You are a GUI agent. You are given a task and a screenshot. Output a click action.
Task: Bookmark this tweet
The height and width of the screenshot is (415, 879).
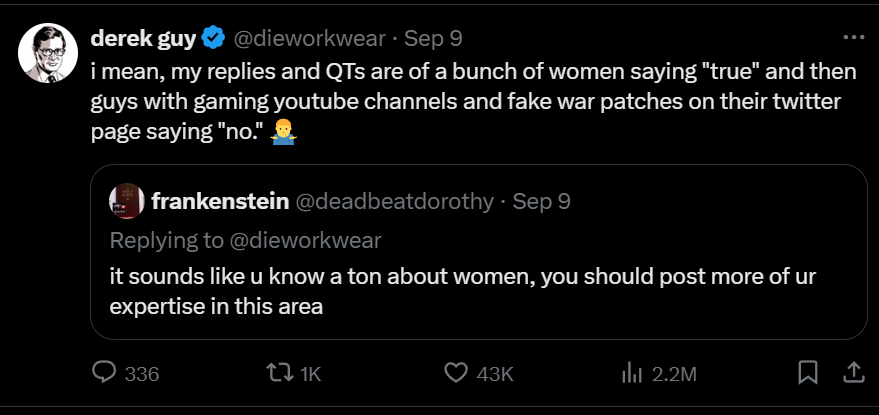tap(807, 373)
